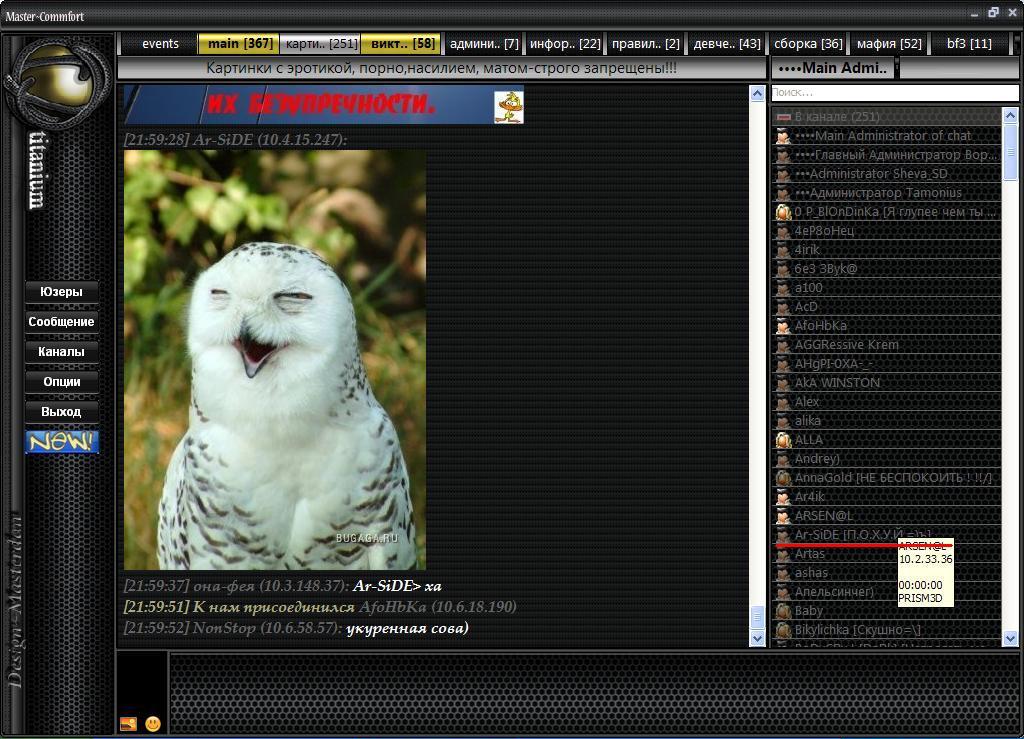Click the smiley emoticon icon

point(153,723)
